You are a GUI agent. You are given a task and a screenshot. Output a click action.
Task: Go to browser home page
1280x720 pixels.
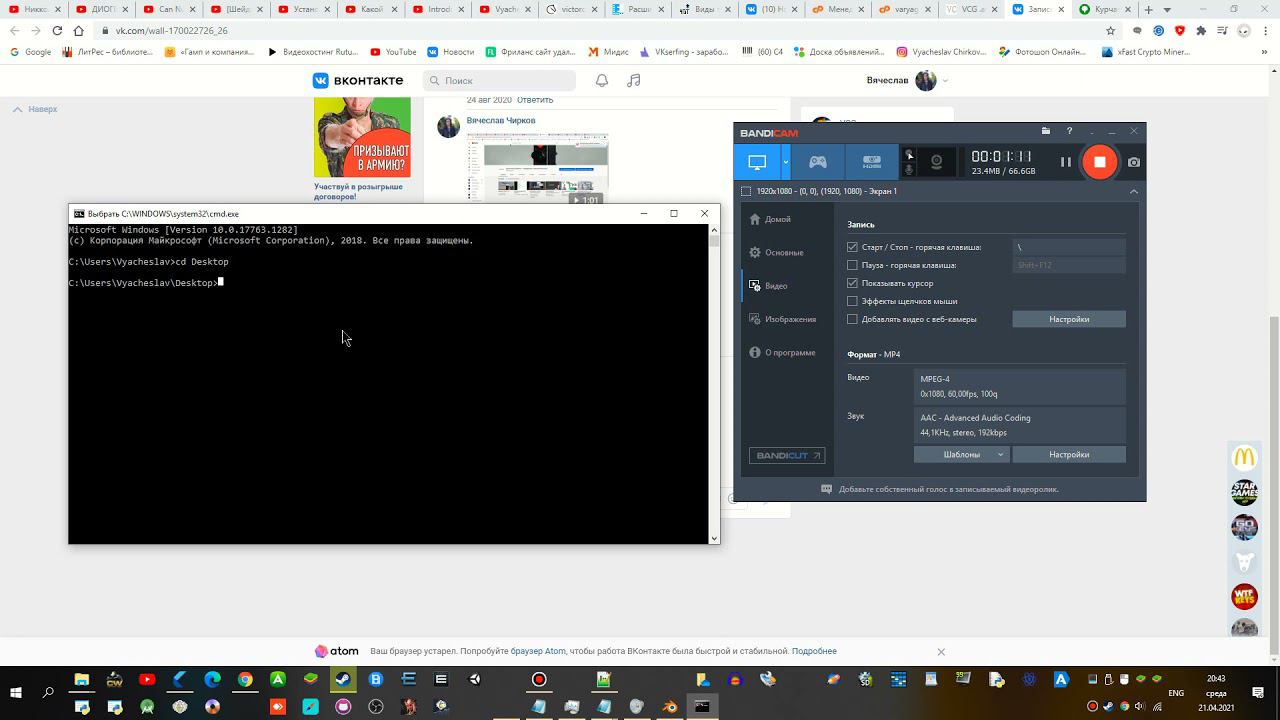pyautogui.click(x=79, y=31)
